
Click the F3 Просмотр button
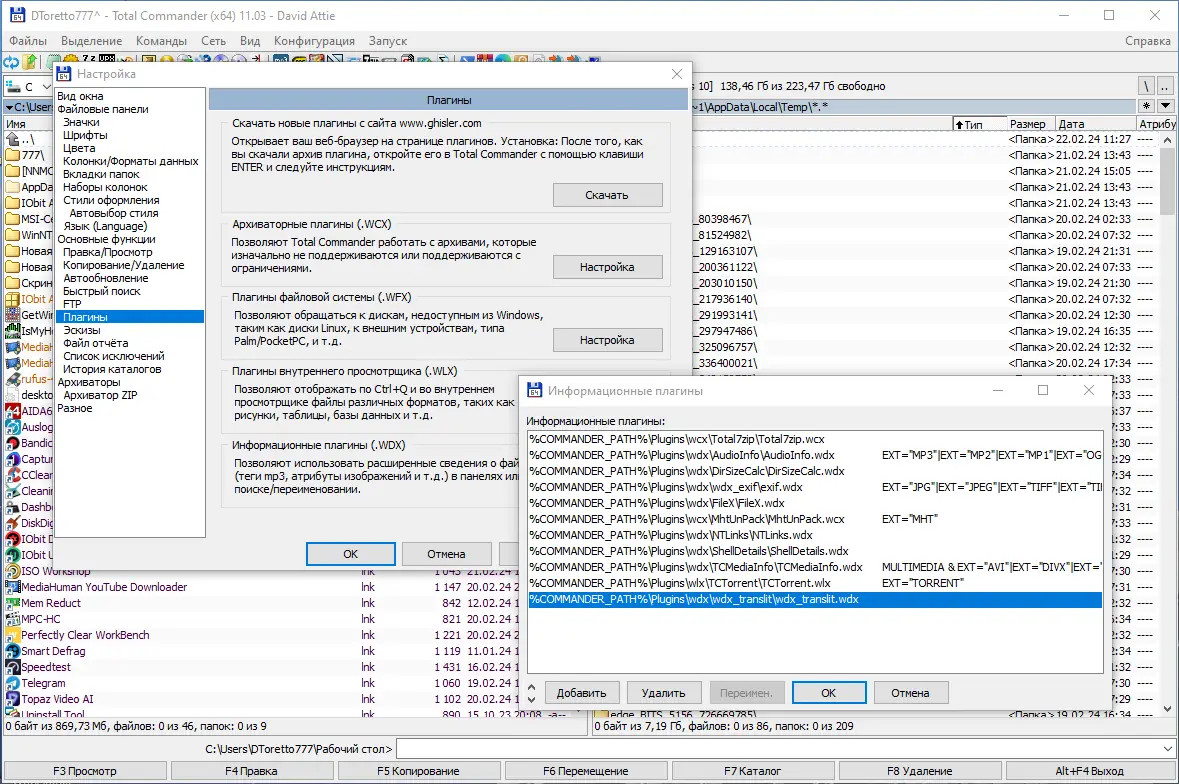[85, 770]
